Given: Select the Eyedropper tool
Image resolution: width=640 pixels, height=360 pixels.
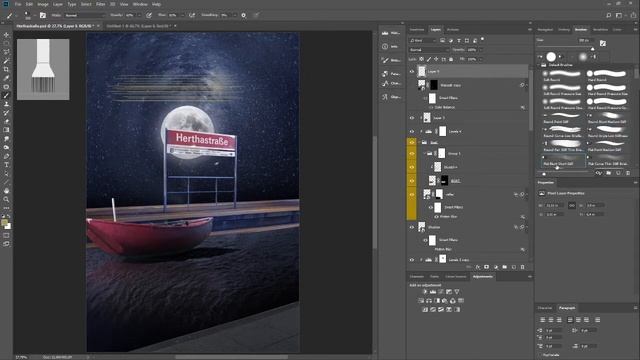Looking at the screenshot, I should coord(6,78).
